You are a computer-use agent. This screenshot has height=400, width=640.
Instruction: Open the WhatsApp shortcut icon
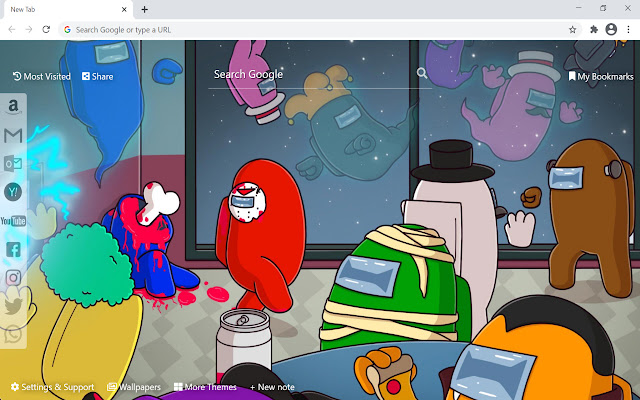tap(13, 334)
